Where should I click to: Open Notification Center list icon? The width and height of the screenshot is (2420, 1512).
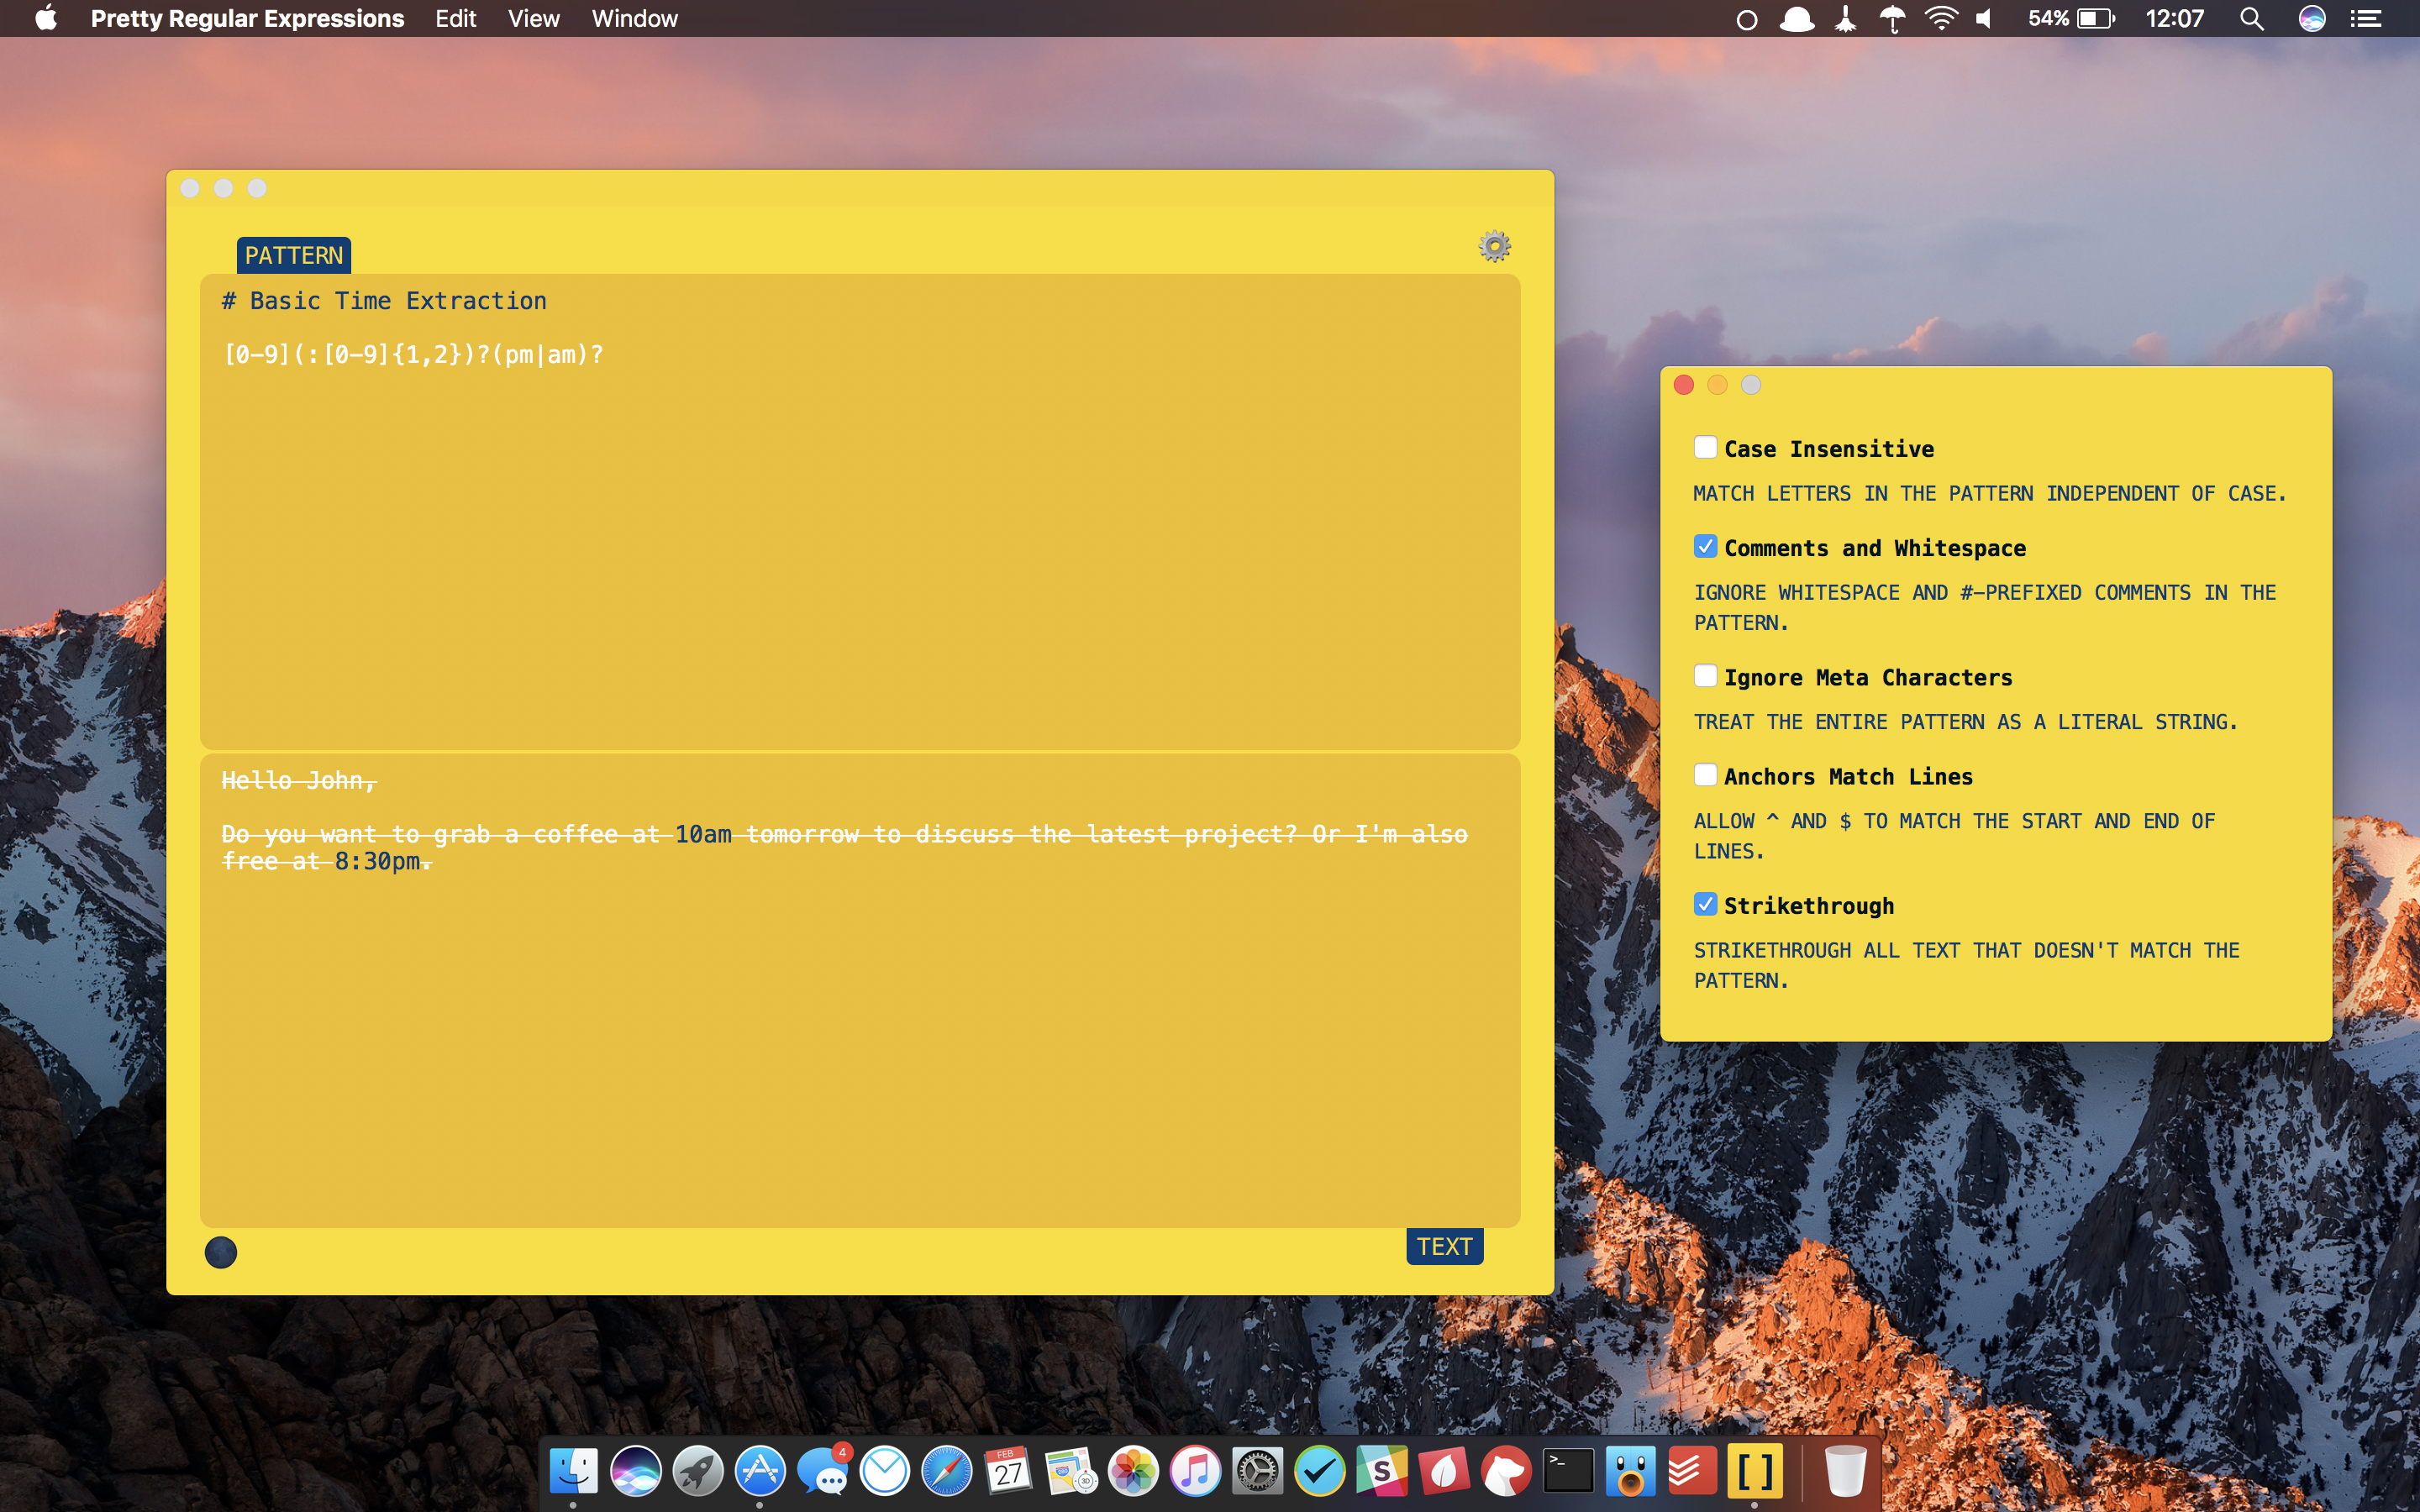[x=2366, y=18]
